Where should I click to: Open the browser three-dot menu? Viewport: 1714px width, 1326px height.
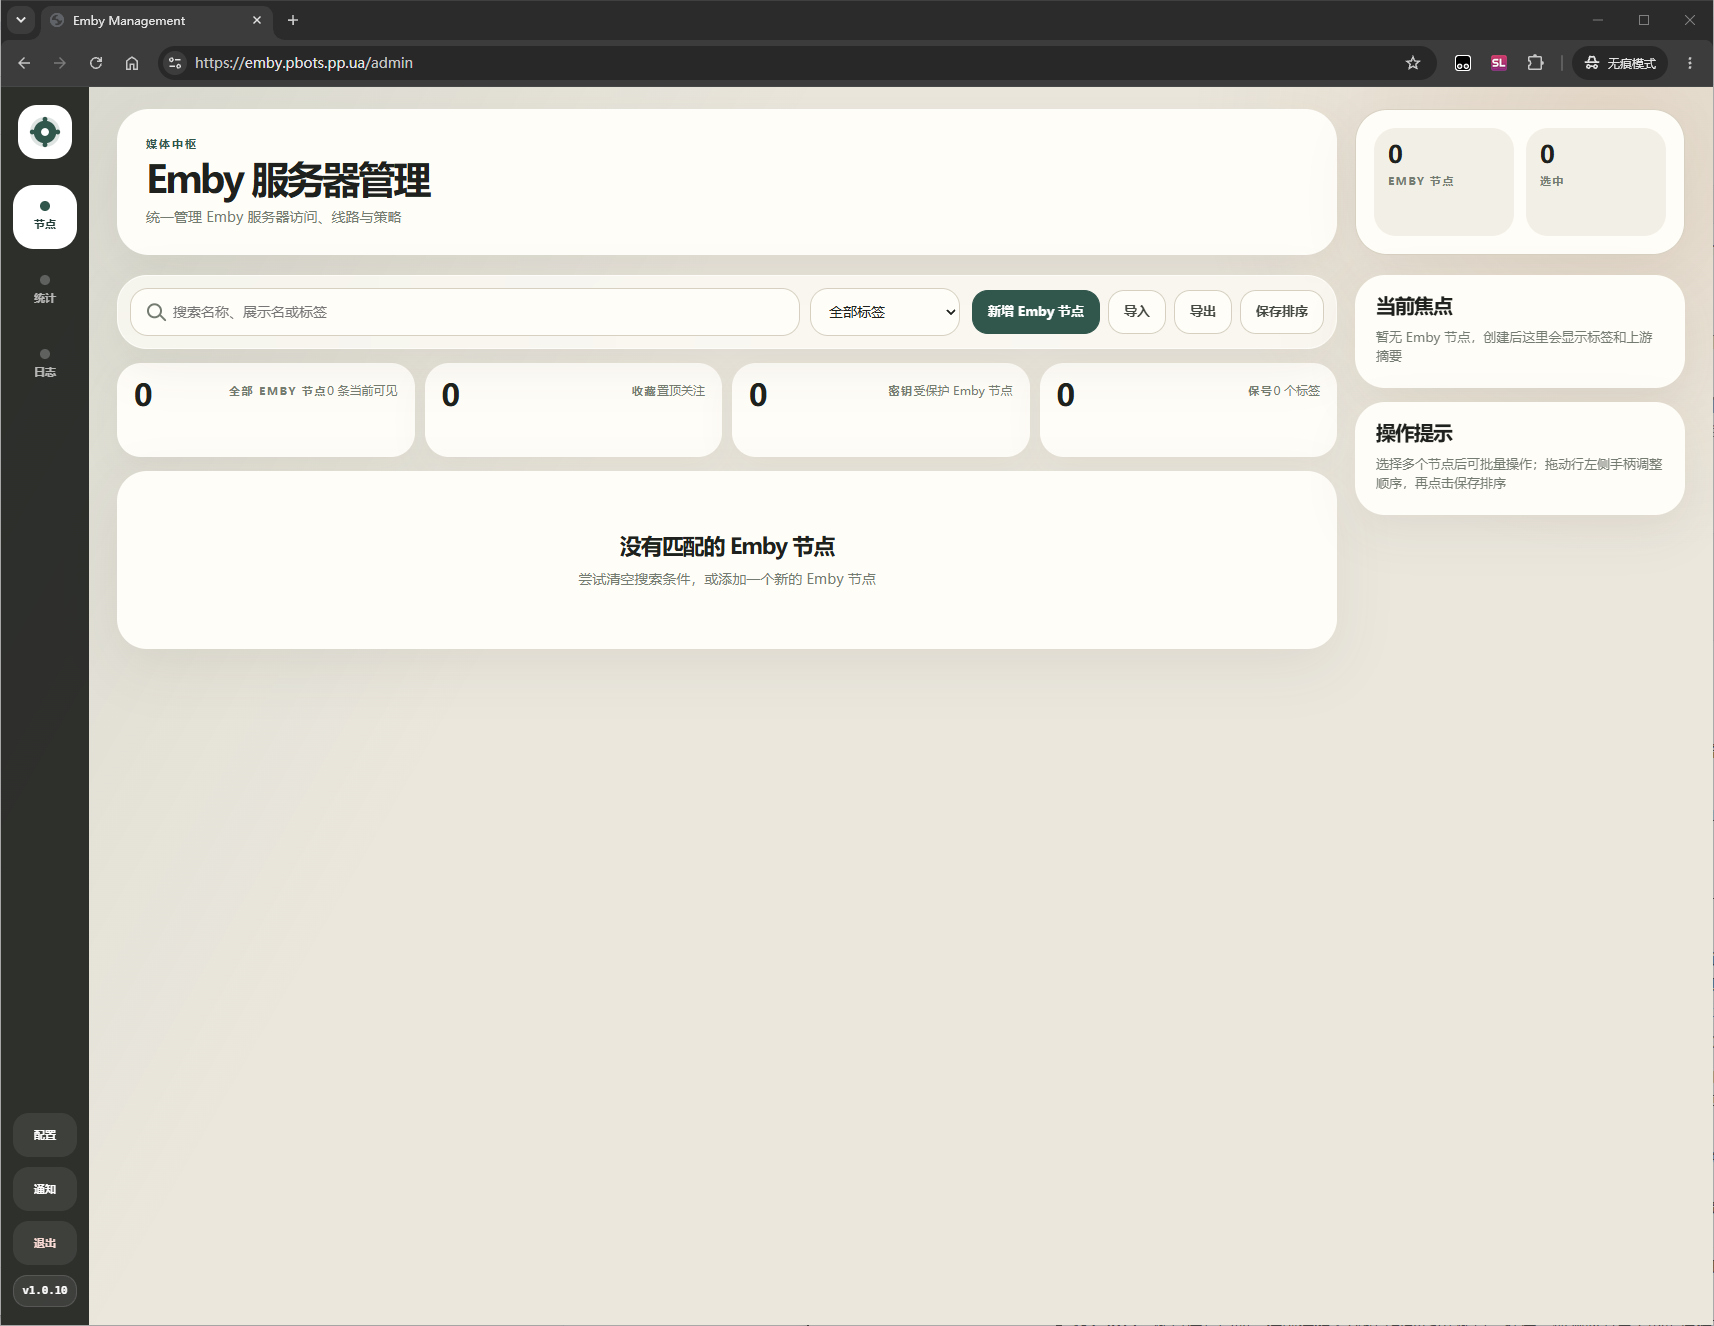point(1690,63)
